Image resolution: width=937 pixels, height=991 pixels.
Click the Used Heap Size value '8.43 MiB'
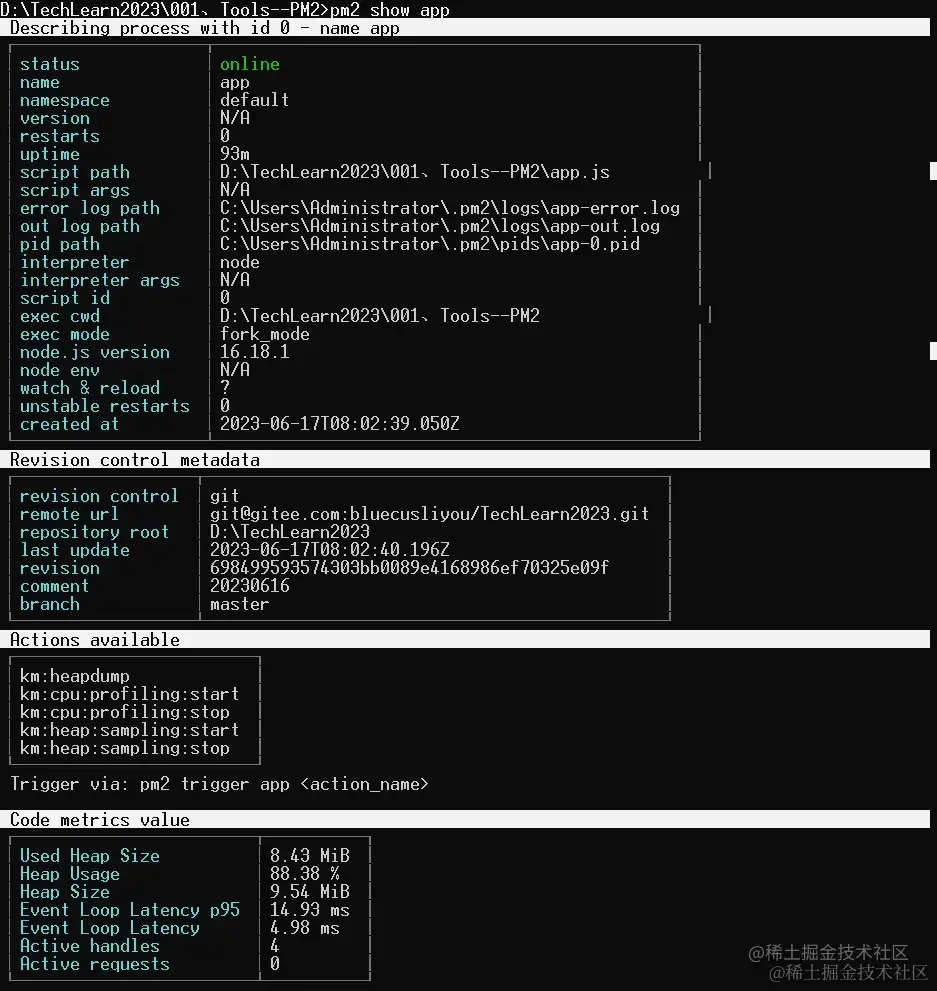[310, 856]
